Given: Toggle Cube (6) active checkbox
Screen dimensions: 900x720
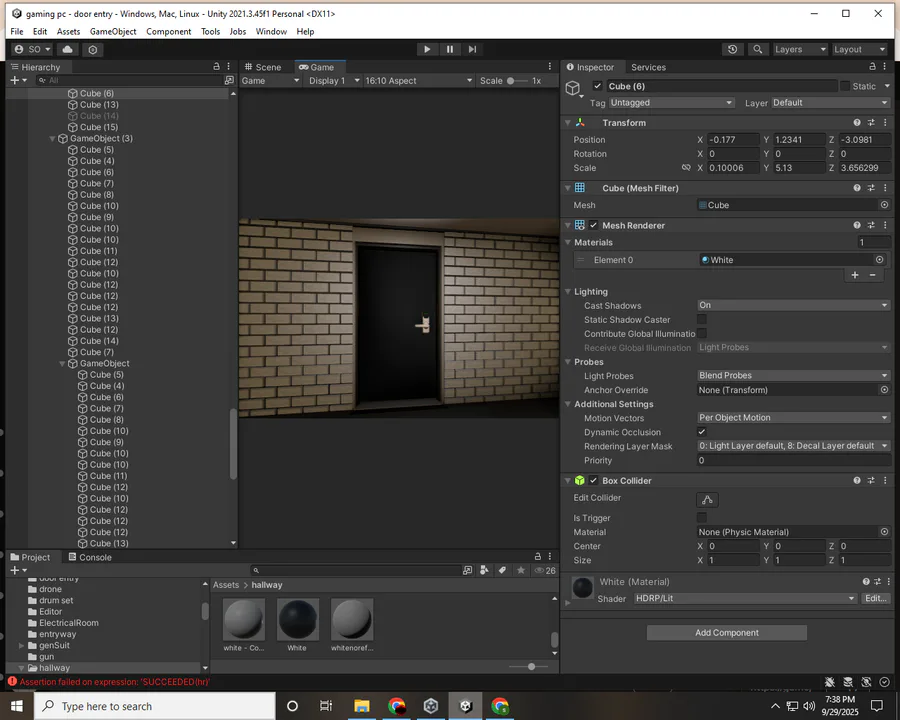Looking at the screenshot, I should coord(598,86).
